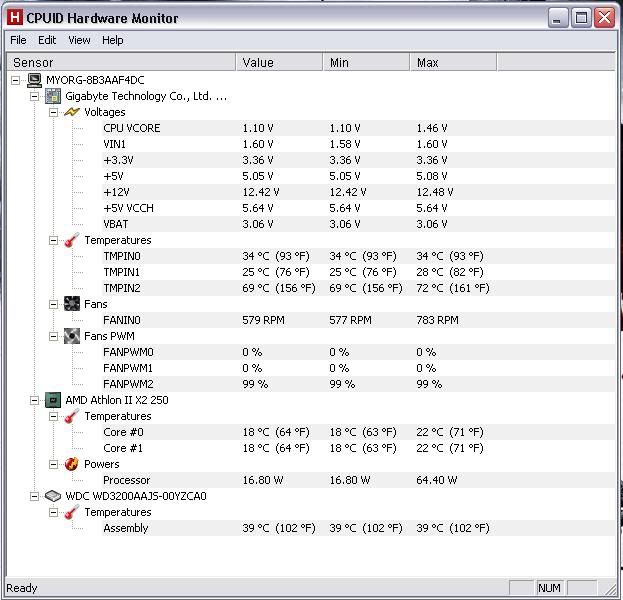623x600 pixels.
Task: Collapse the hard drive Temperatures group
Action: coord(53,513)
